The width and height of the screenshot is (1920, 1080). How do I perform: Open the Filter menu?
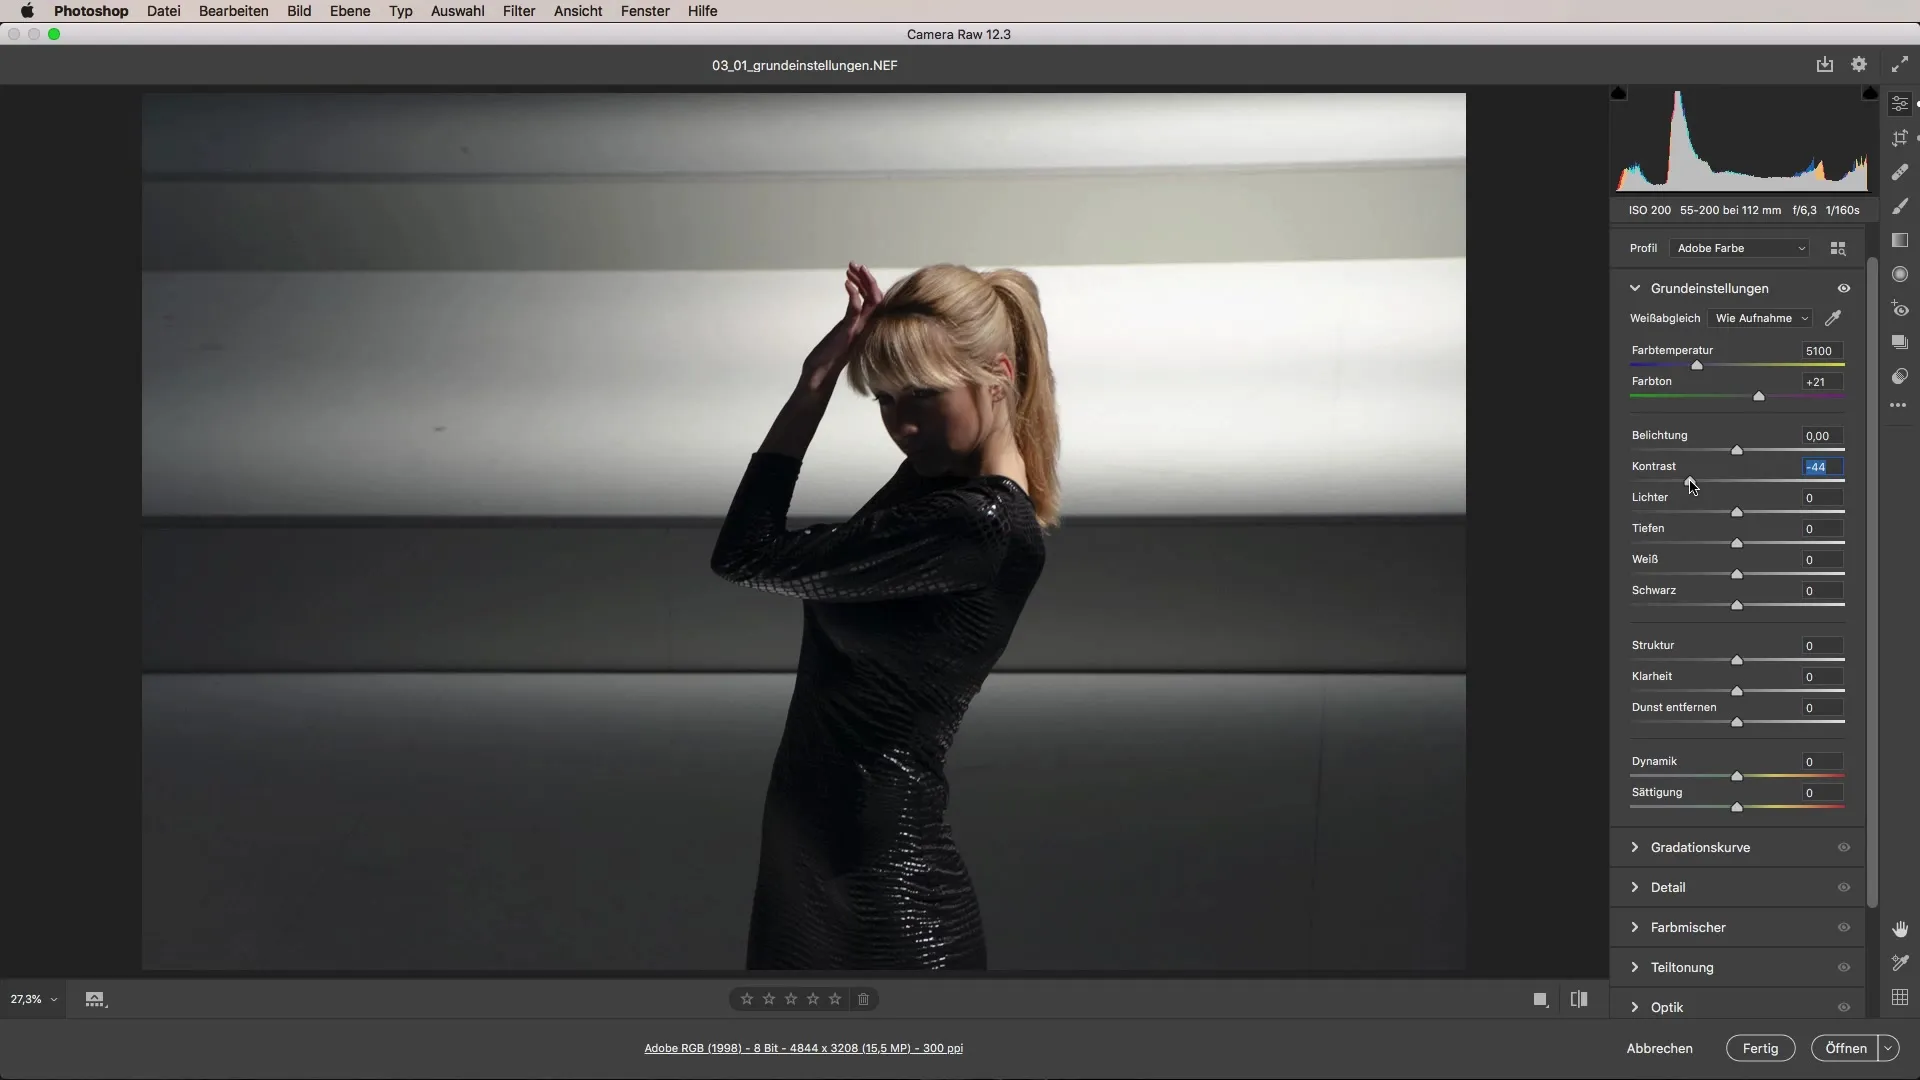coord(519,11)
